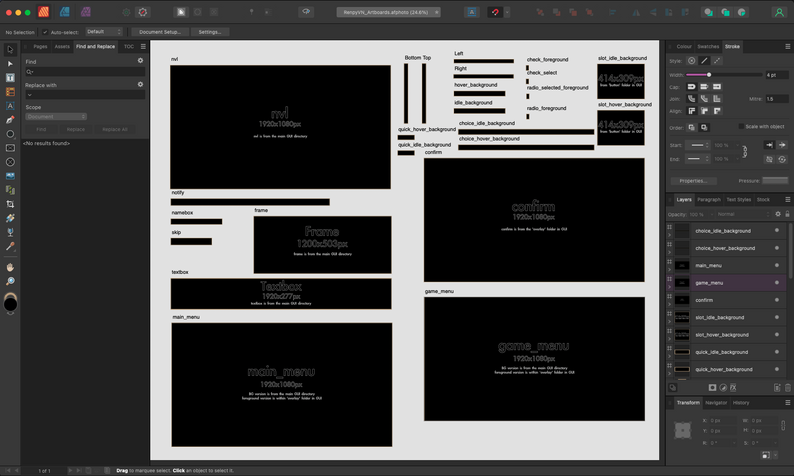Select the Vector Crop tool

[x=10, y=204]
